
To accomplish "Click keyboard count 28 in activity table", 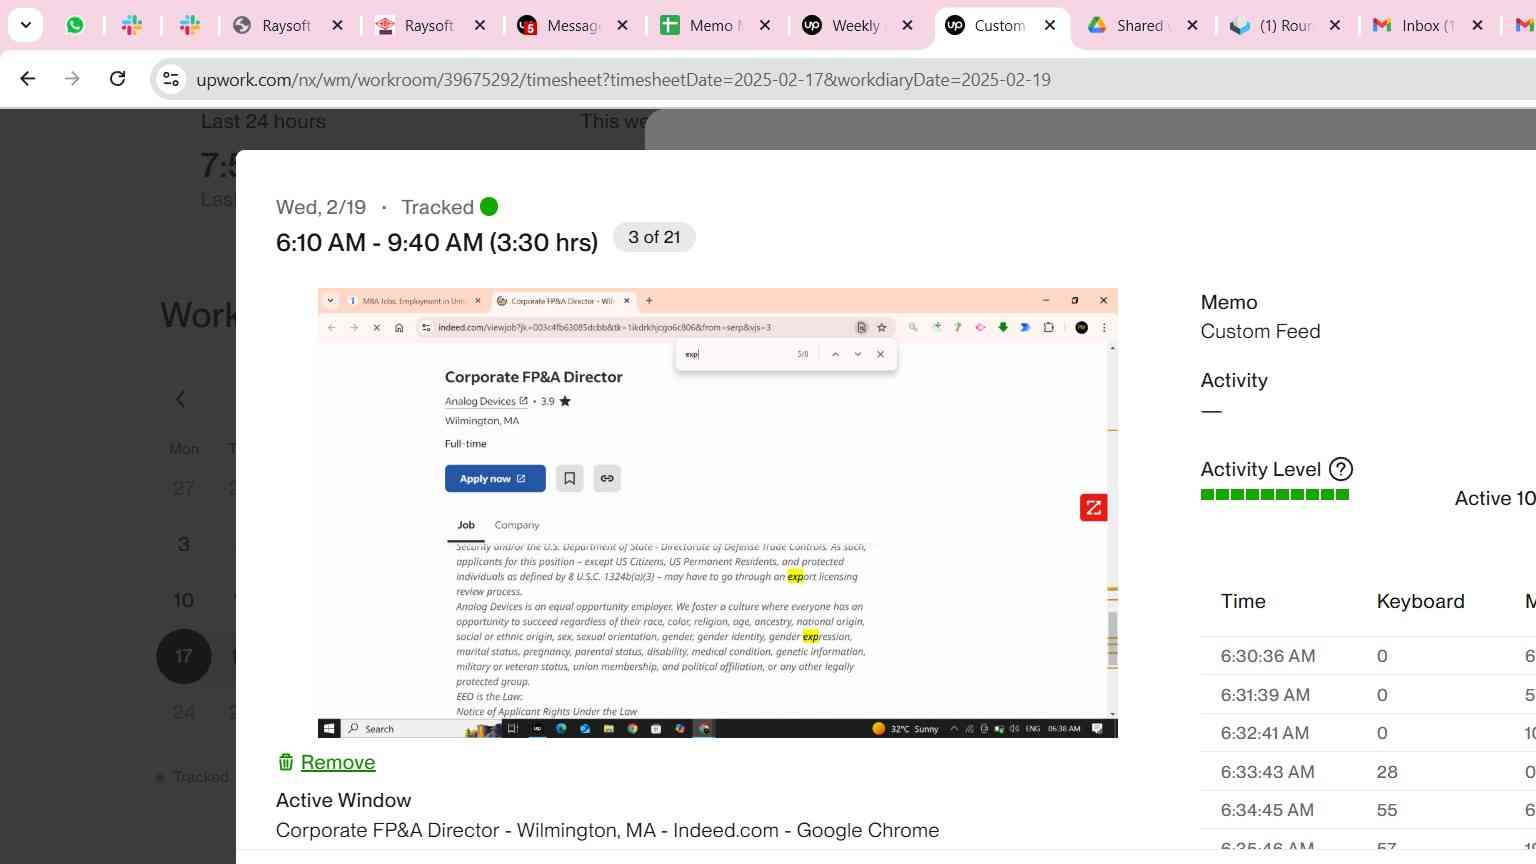I will (x=1387, y=772).
